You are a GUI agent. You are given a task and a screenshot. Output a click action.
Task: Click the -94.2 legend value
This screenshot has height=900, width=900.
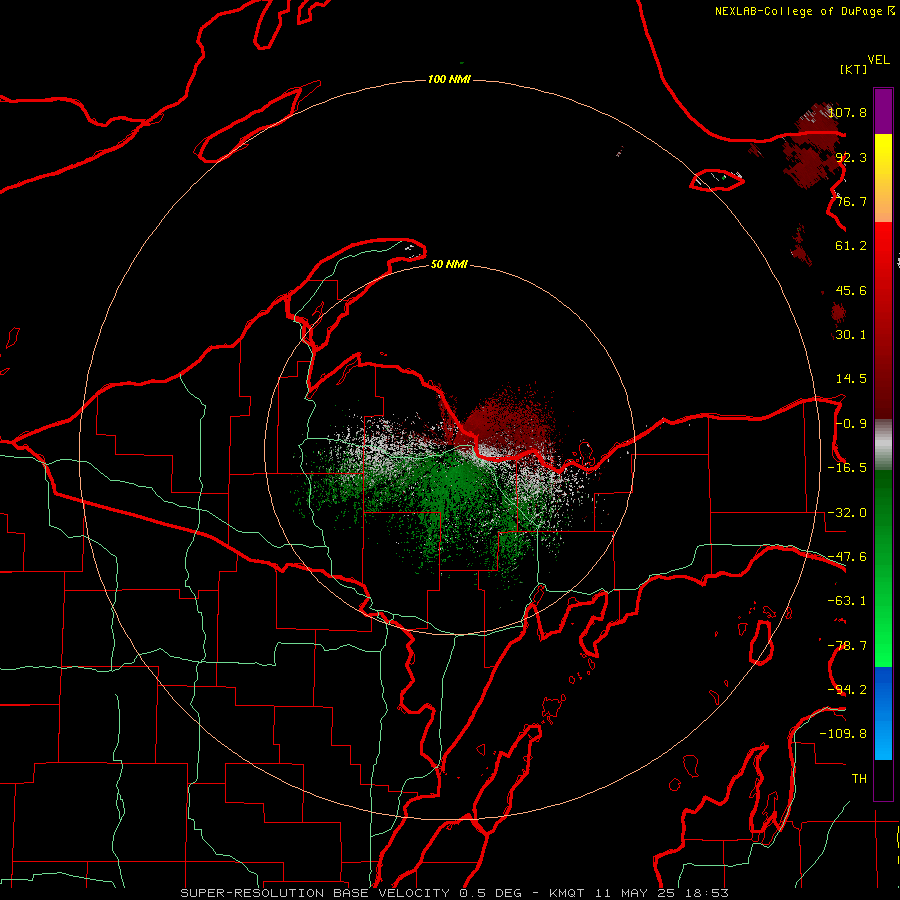(x=847, y=690)
